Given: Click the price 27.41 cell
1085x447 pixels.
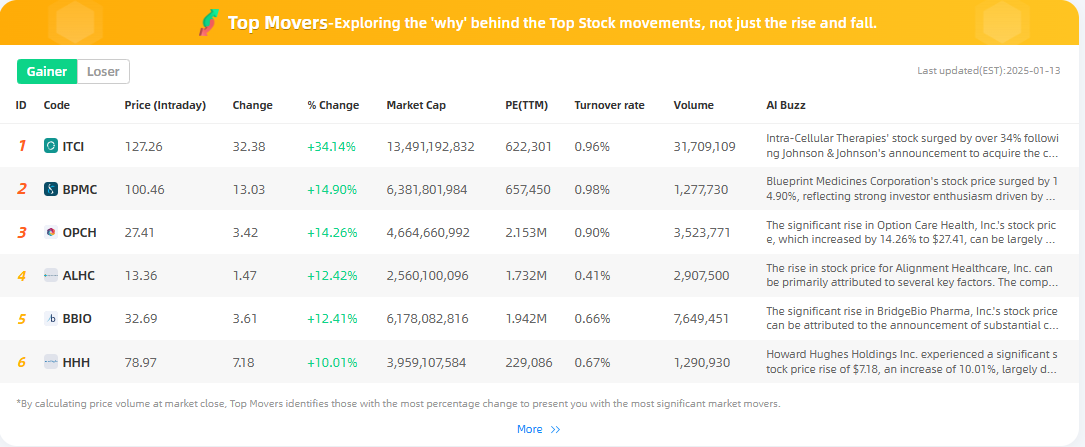Looking at the screenshot, I should pos(138,233).
